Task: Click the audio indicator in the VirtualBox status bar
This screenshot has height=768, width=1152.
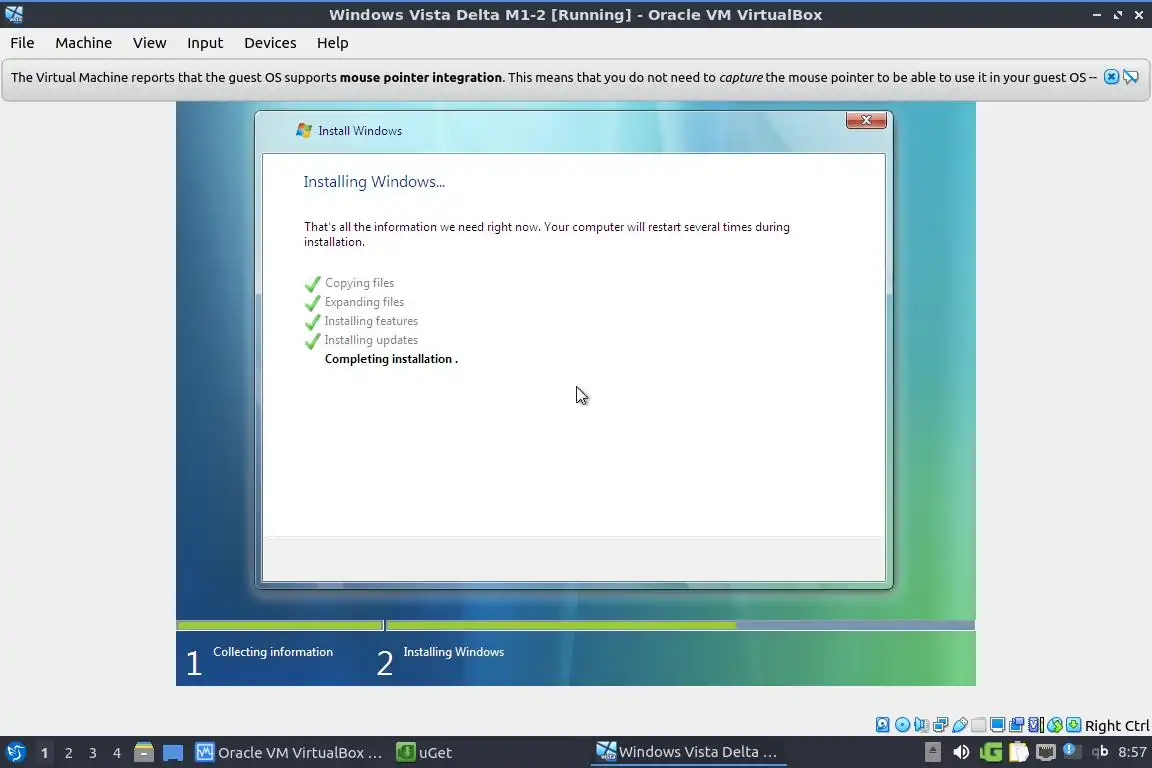Action: [921, 725]
